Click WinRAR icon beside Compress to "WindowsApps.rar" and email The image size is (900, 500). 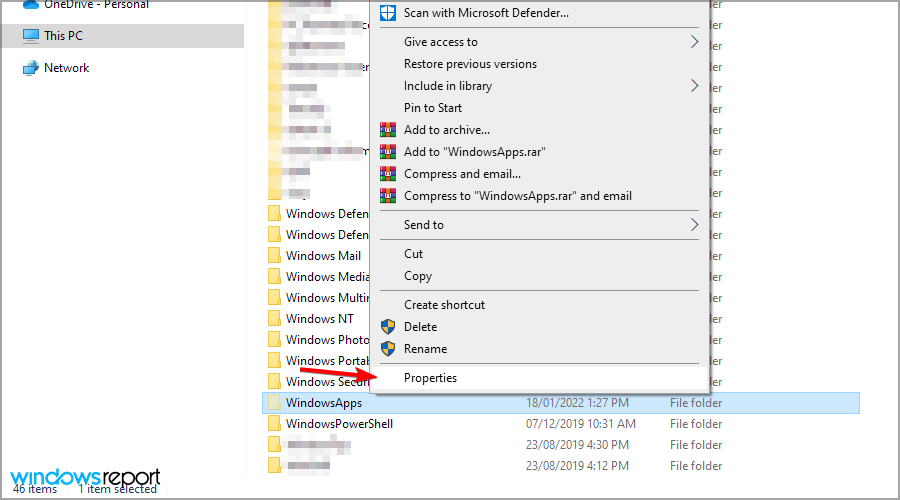tap(388, 196)
